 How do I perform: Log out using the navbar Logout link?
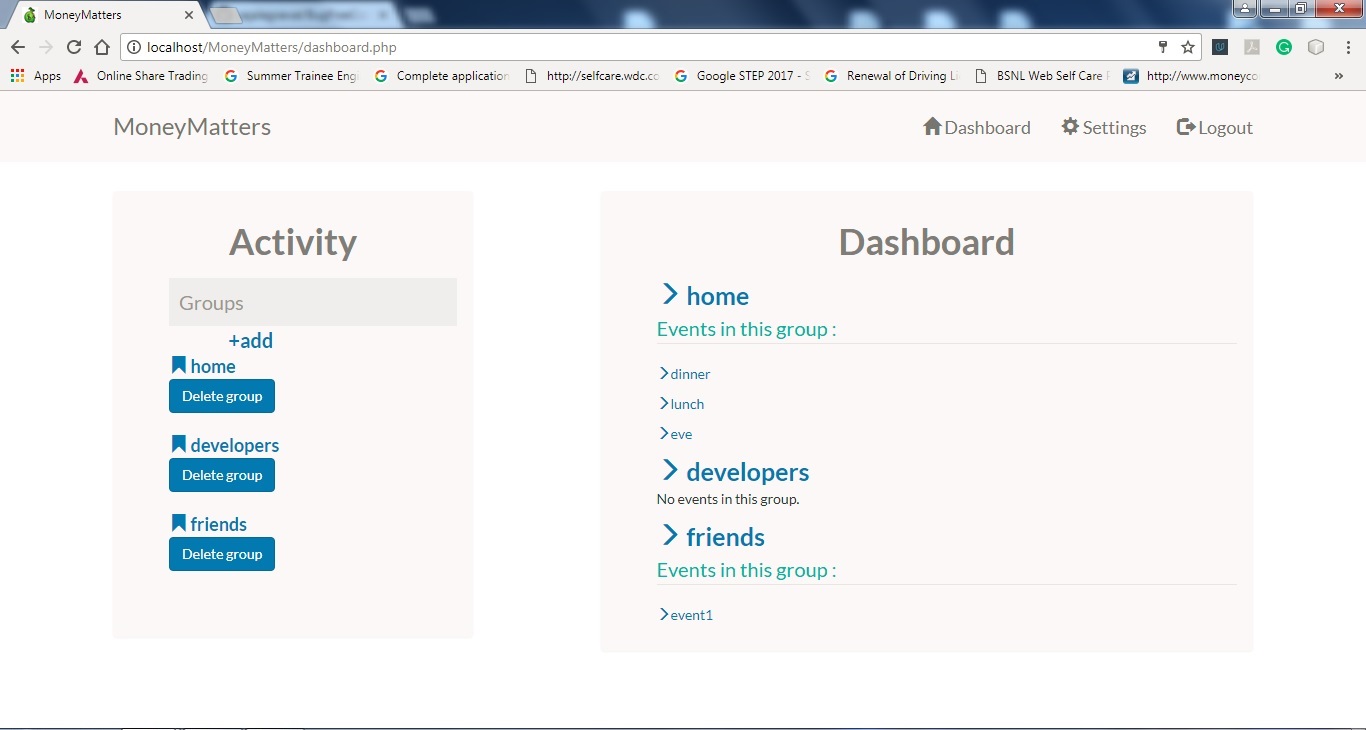[1215, 127]
